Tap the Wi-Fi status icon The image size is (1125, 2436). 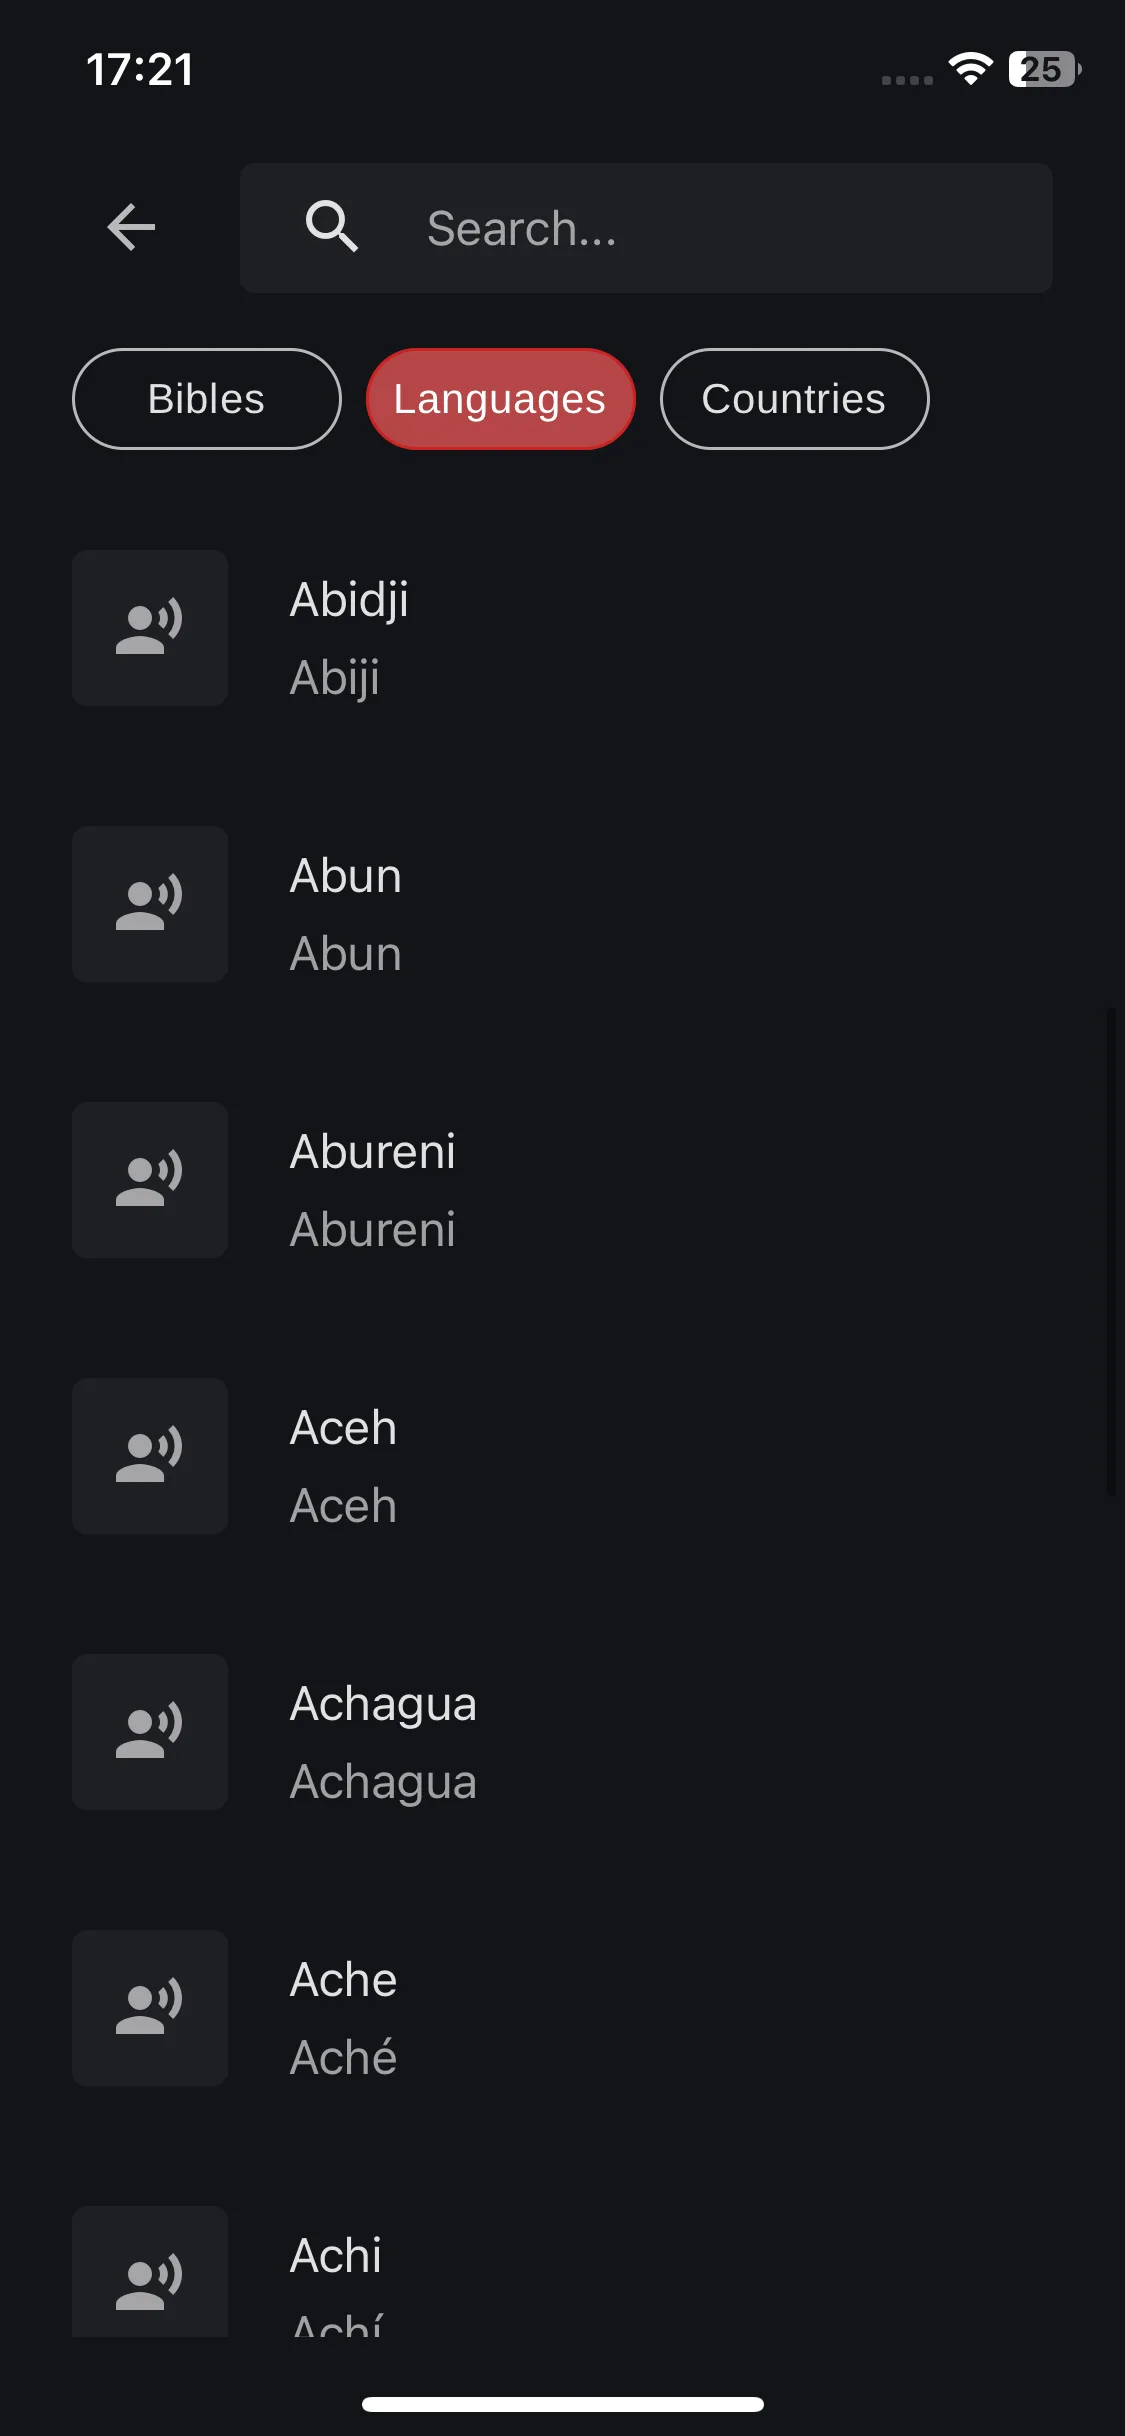tap(970, 68)
